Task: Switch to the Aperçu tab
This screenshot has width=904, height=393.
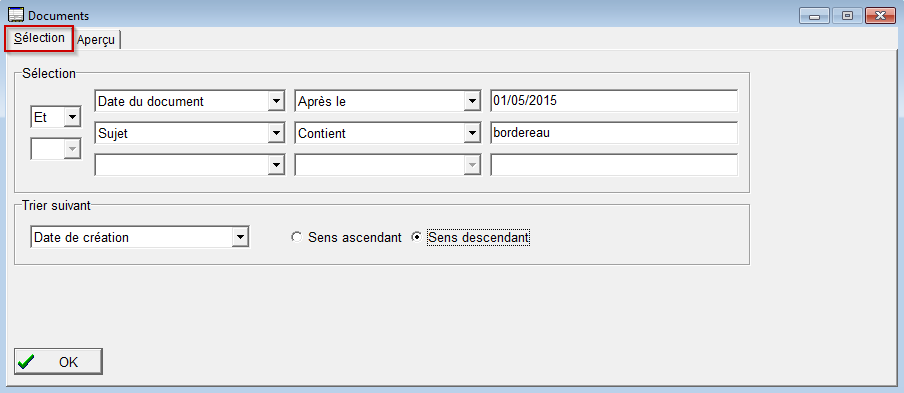Action: coord(97,40)
